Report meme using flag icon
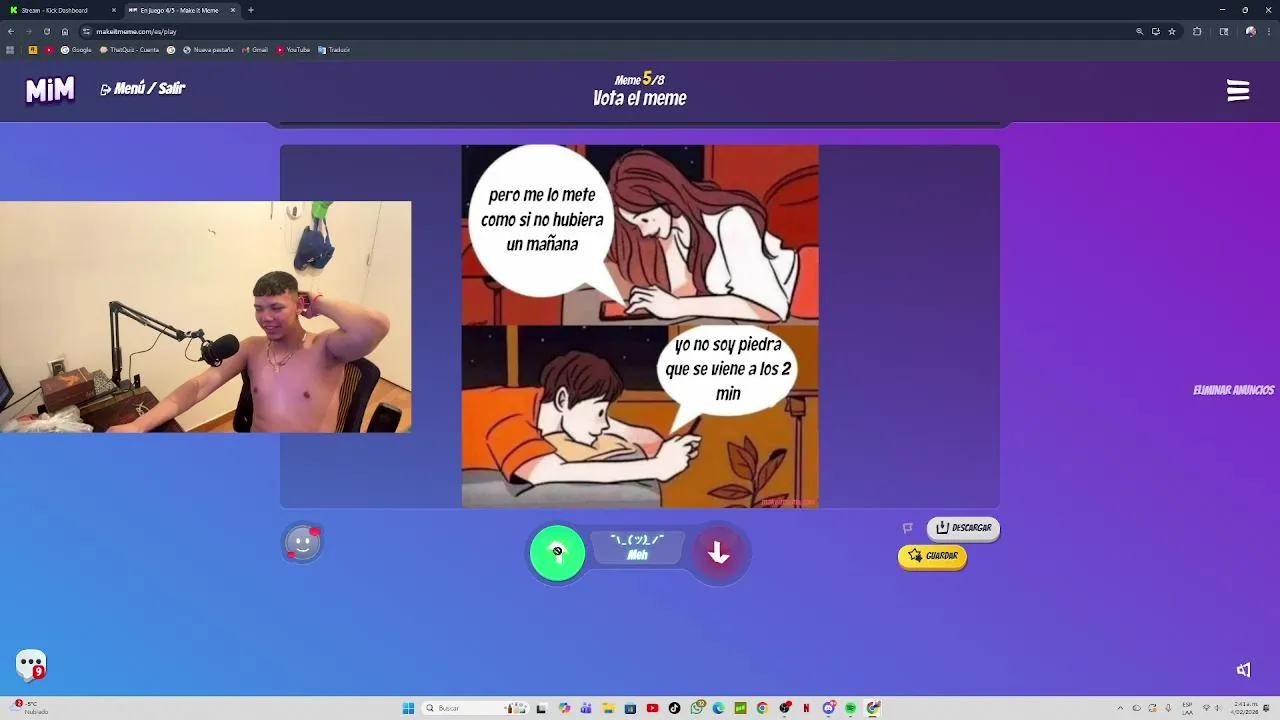This screenshot has height=720, width=1280. point(908,528)
